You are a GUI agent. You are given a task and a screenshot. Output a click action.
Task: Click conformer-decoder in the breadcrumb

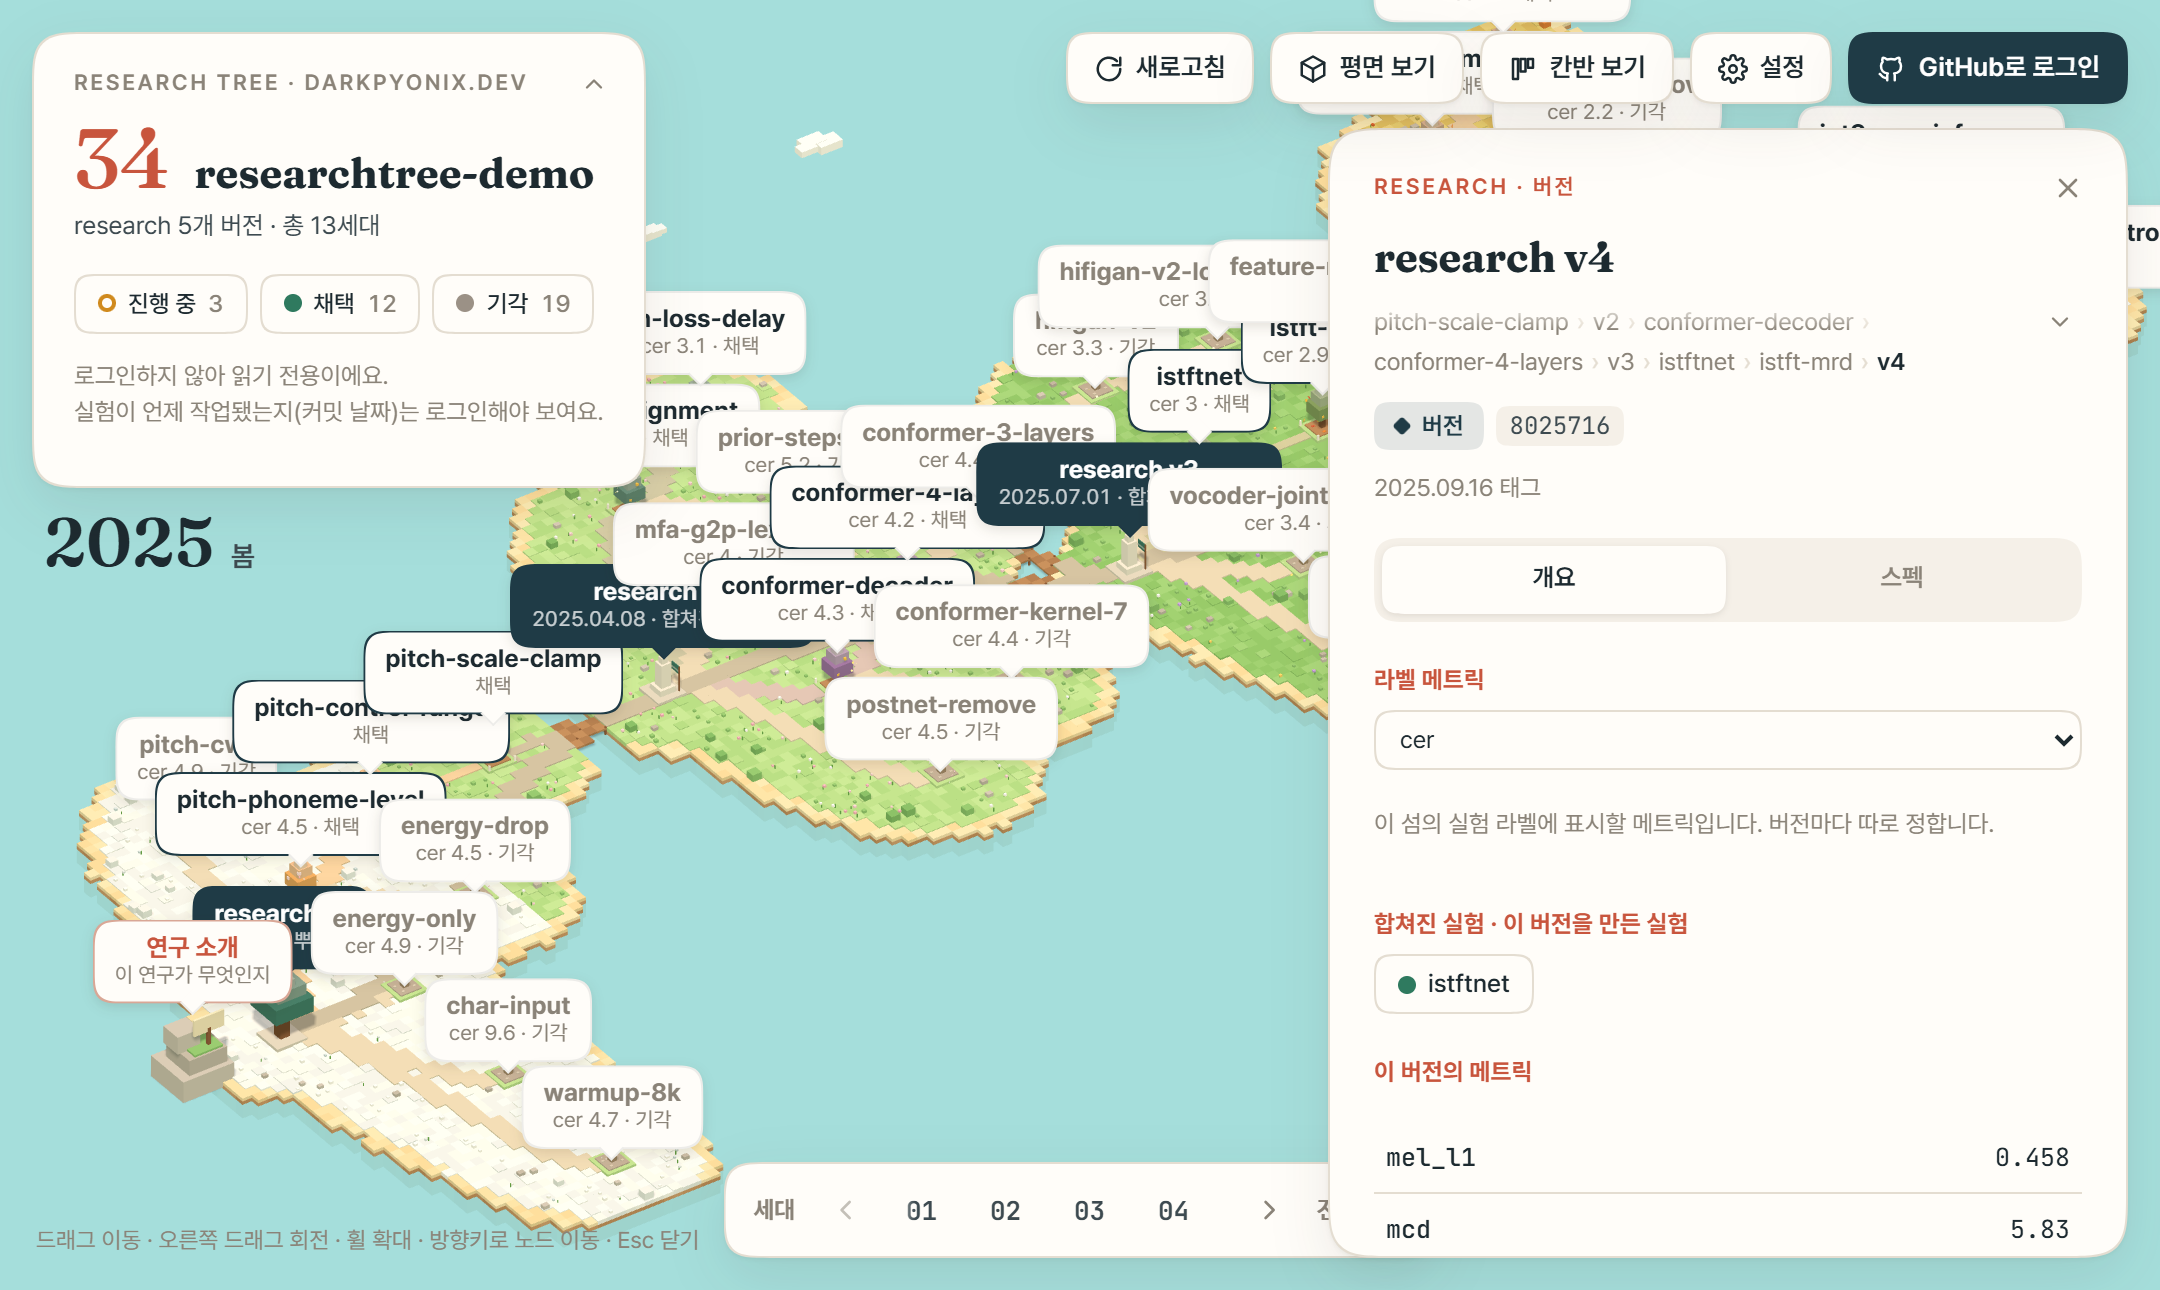click(1748, 322)
